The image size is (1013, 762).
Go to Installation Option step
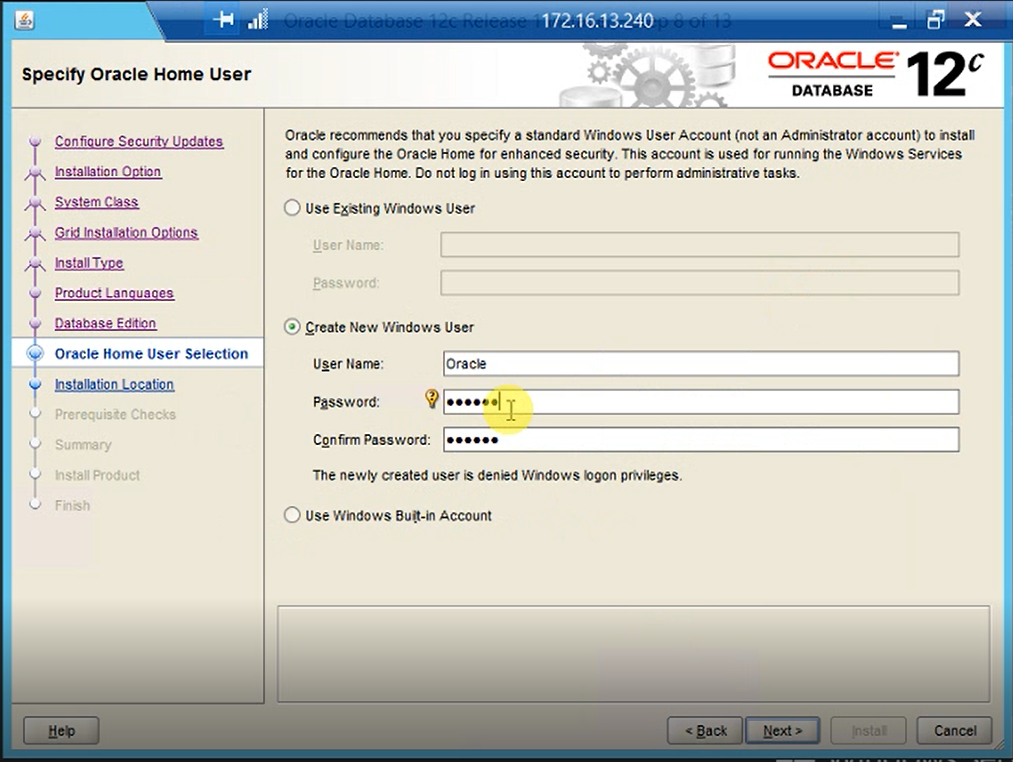(108, 171)
